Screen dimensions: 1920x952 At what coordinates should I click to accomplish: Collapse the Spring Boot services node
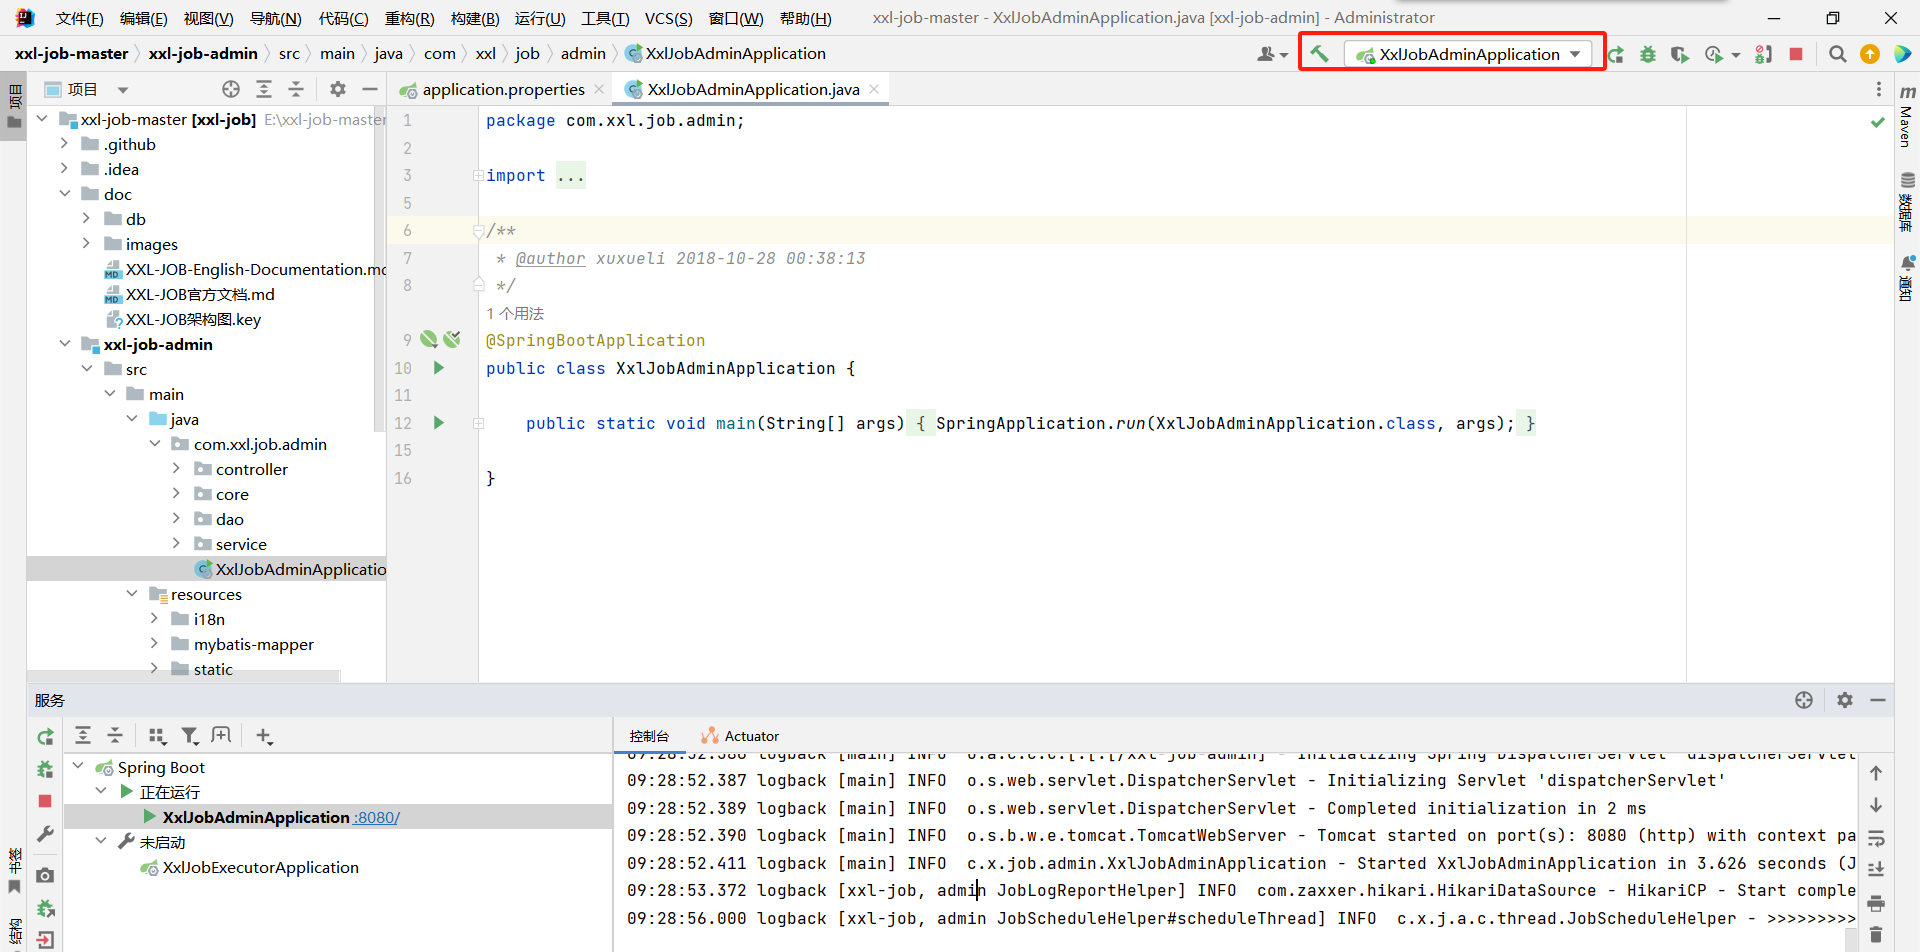point(78,767)
